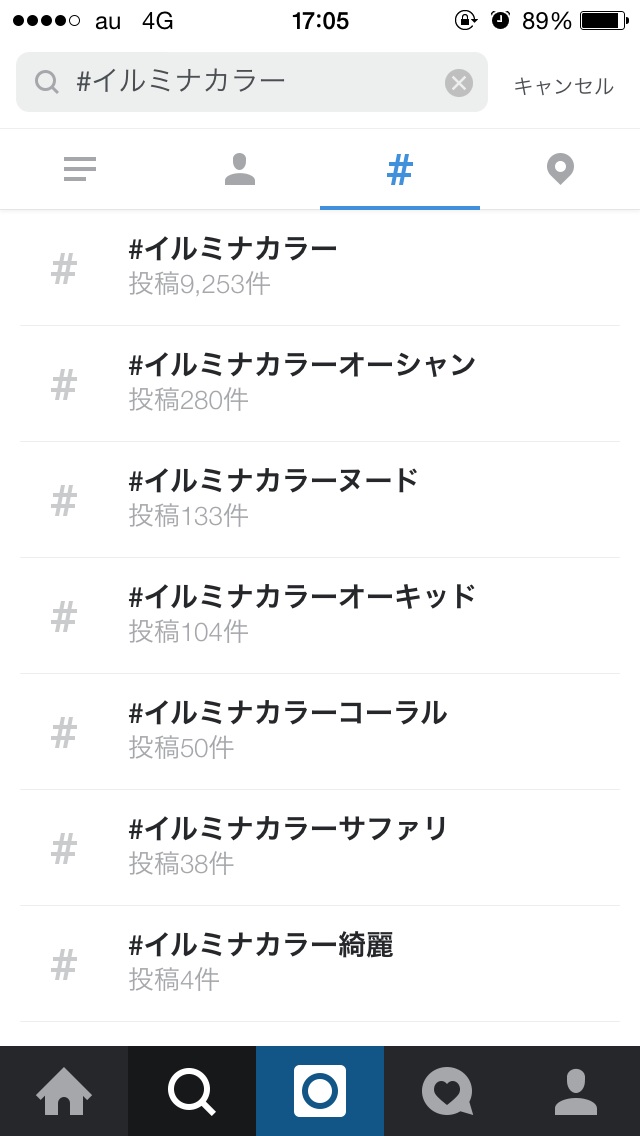
Task: Open hashtag #イルミナカラーオーキッド
Action: click(320, 615)
